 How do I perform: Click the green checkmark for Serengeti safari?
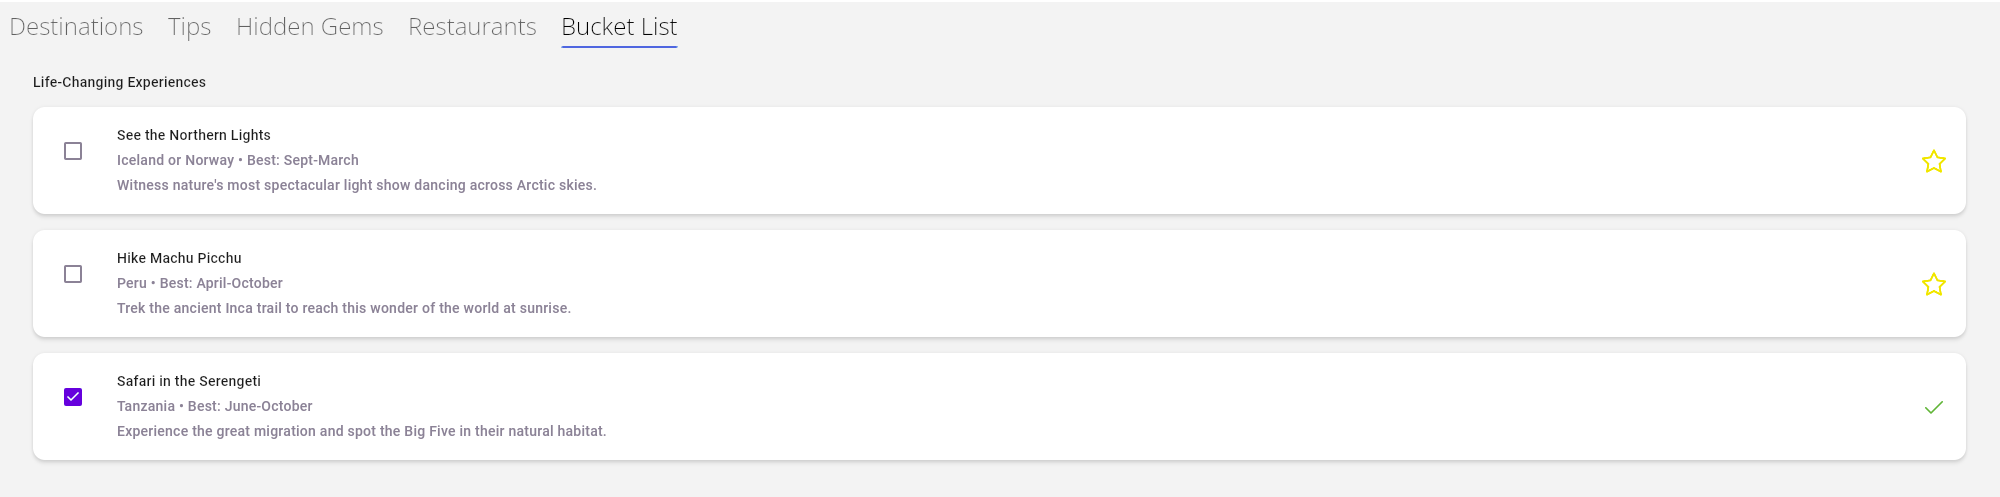click(1933, 407)
